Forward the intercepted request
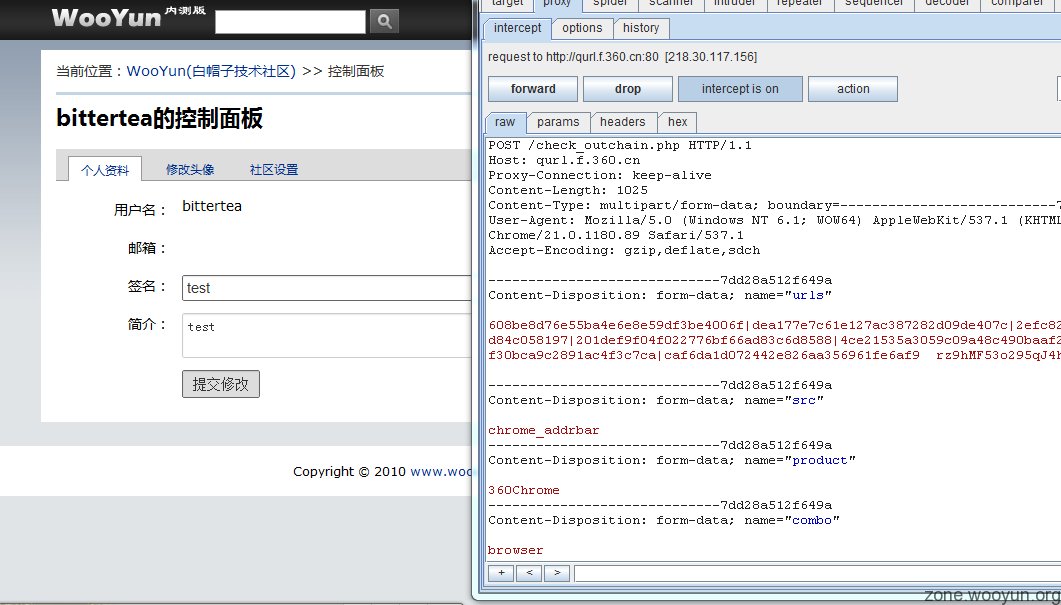 coord(533,89)
